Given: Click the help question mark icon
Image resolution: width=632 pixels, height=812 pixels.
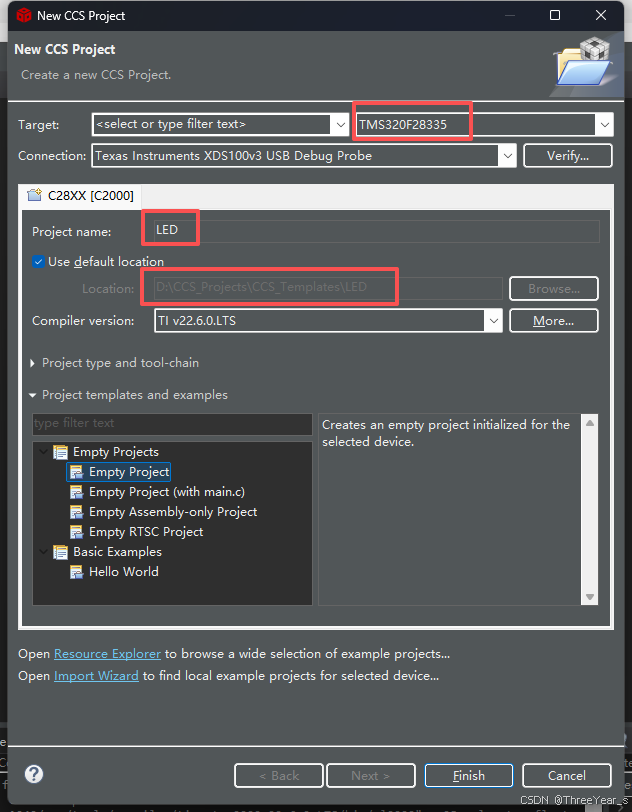Looking at the screenshot, I should click(34, 774).
